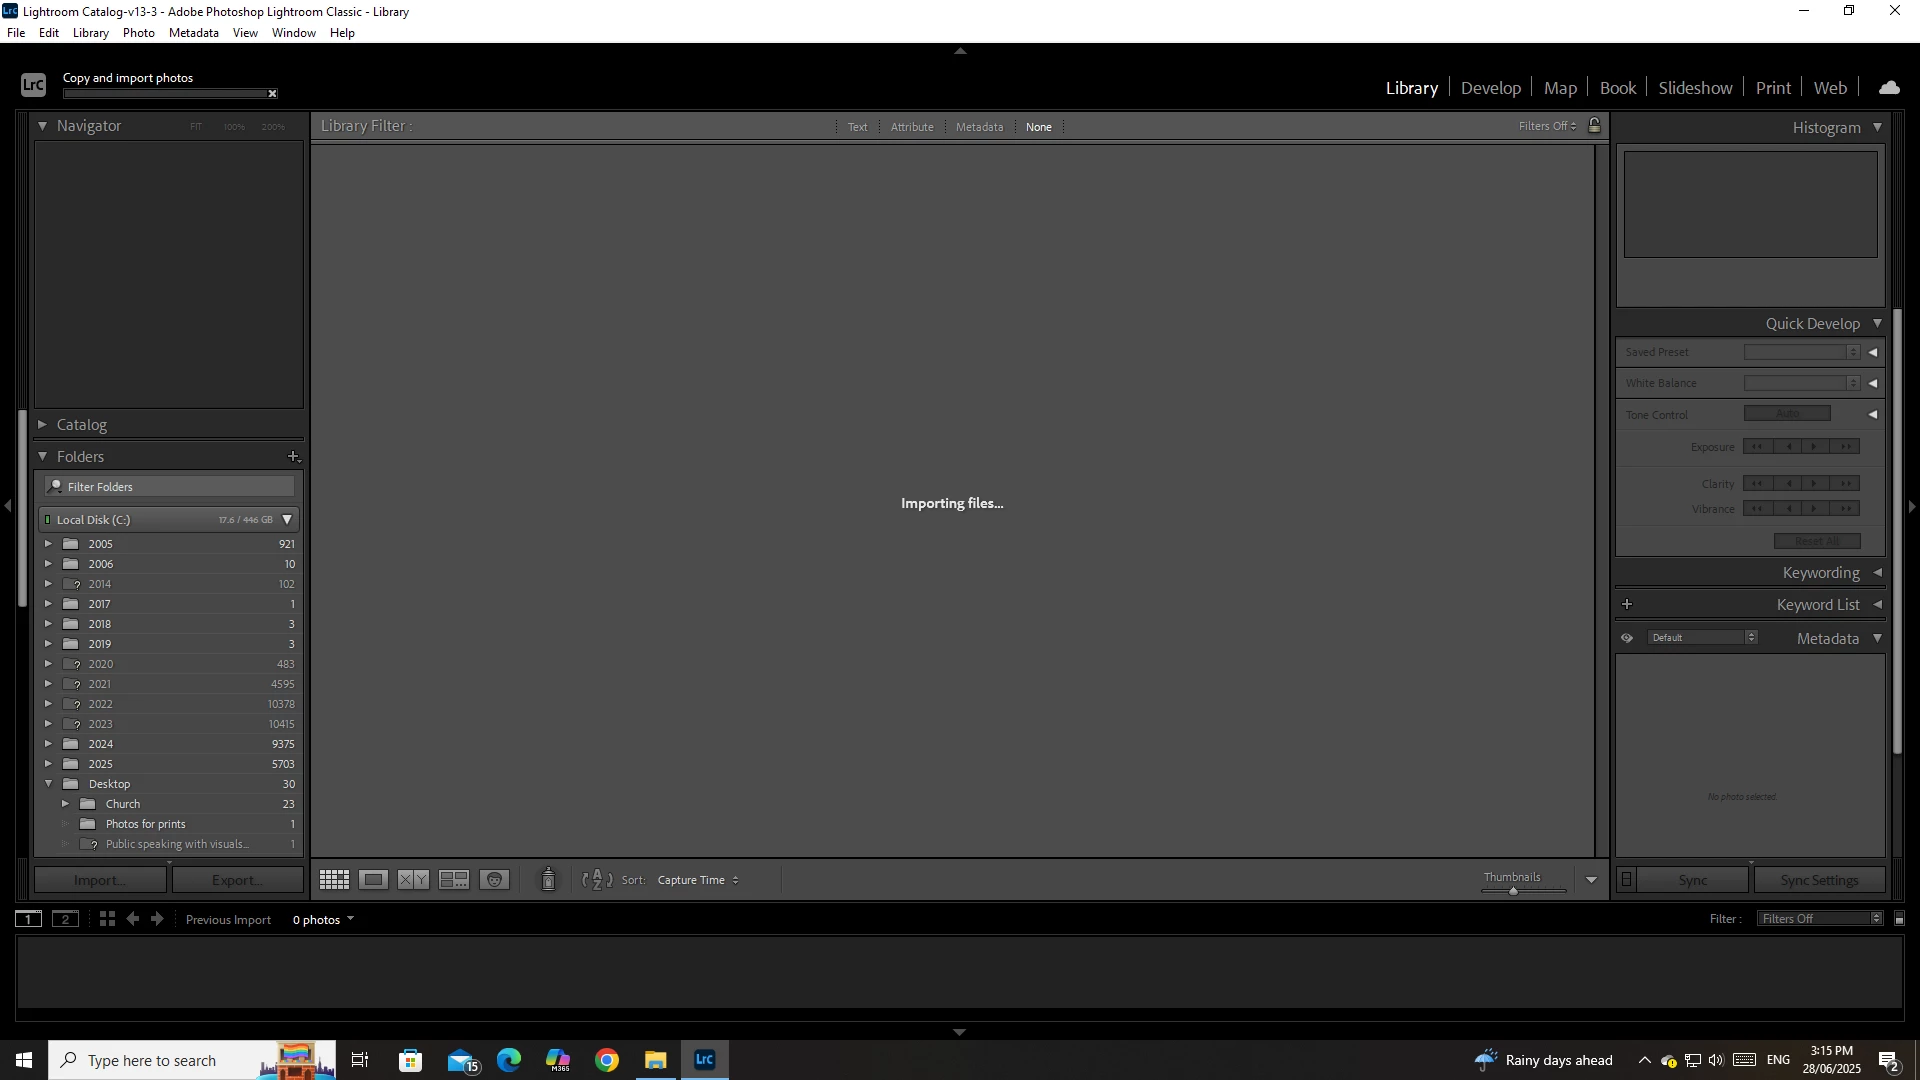The width and height of the screenshot is (1920, 1080).
Task: Expand the 2024 folder
Action: coord(48,744)
